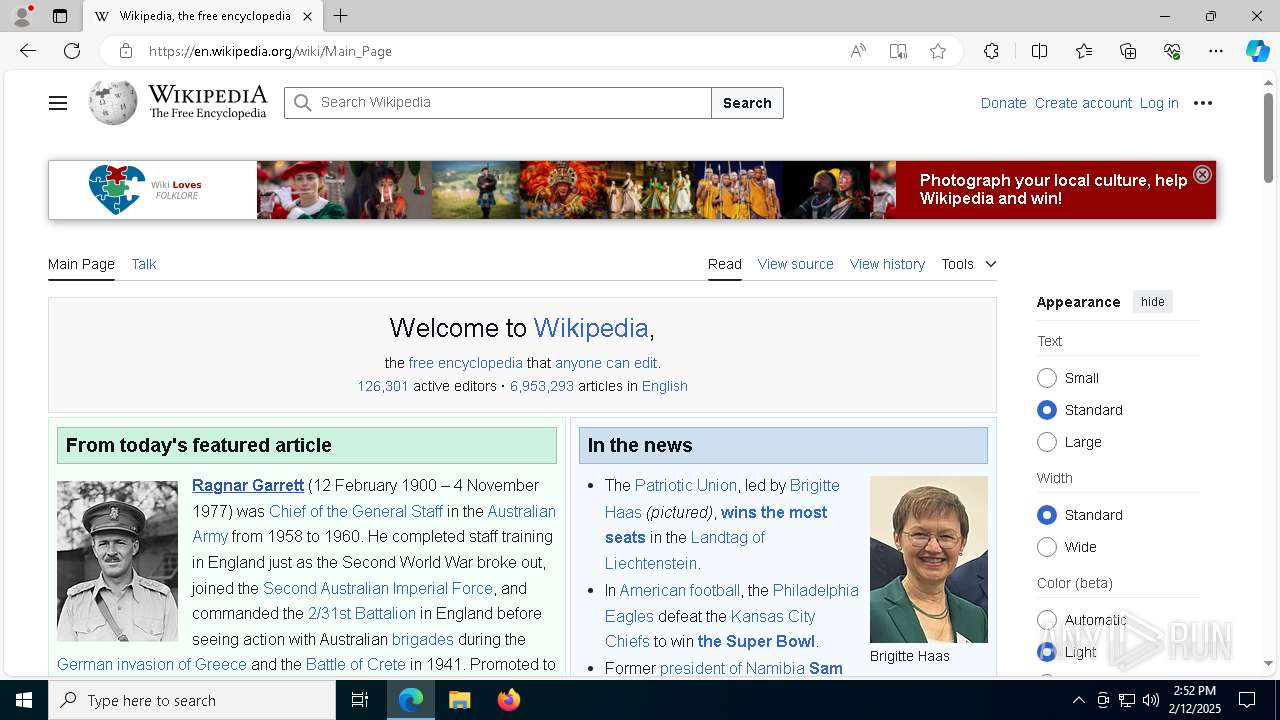Open a new browser tab

click(x=340, y=16)
